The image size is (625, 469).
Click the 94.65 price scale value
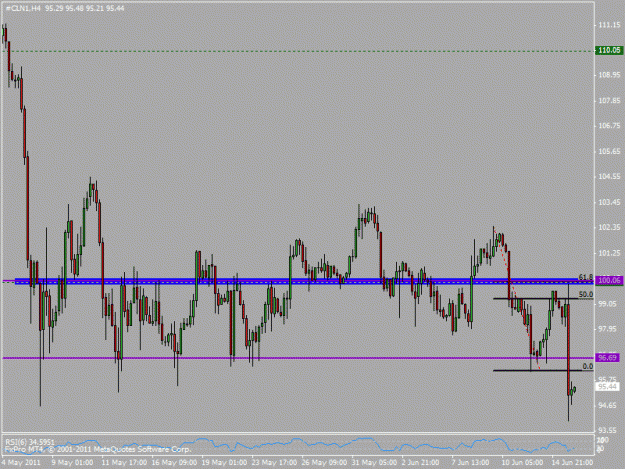607,405
